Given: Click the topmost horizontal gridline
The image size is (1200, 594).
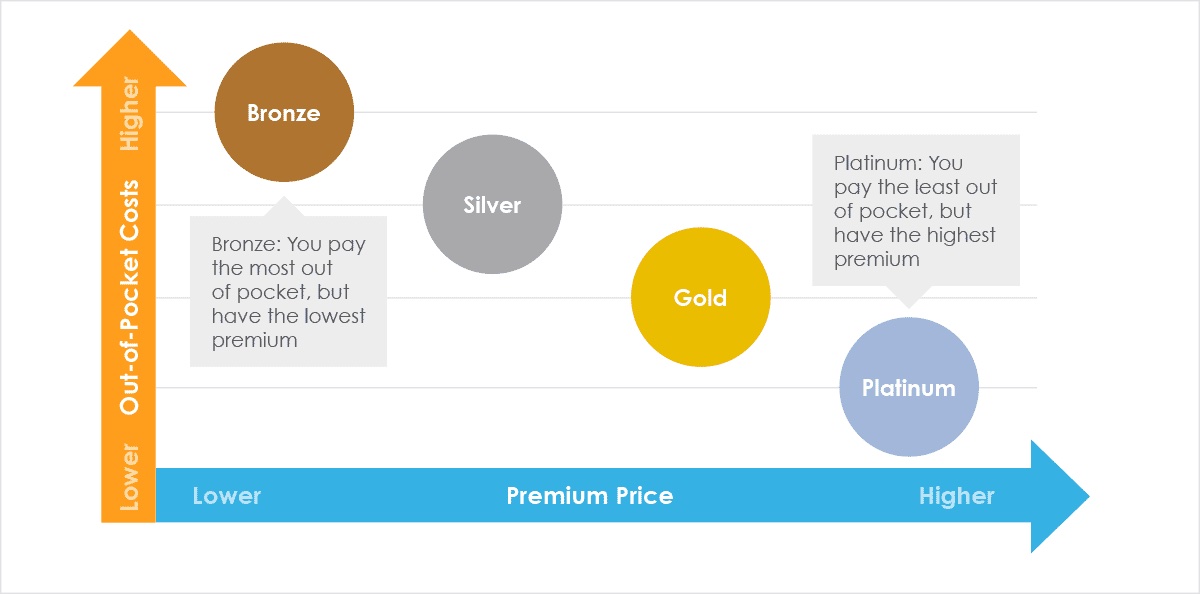Looking at the screenshot, I should tap(700, 112).
